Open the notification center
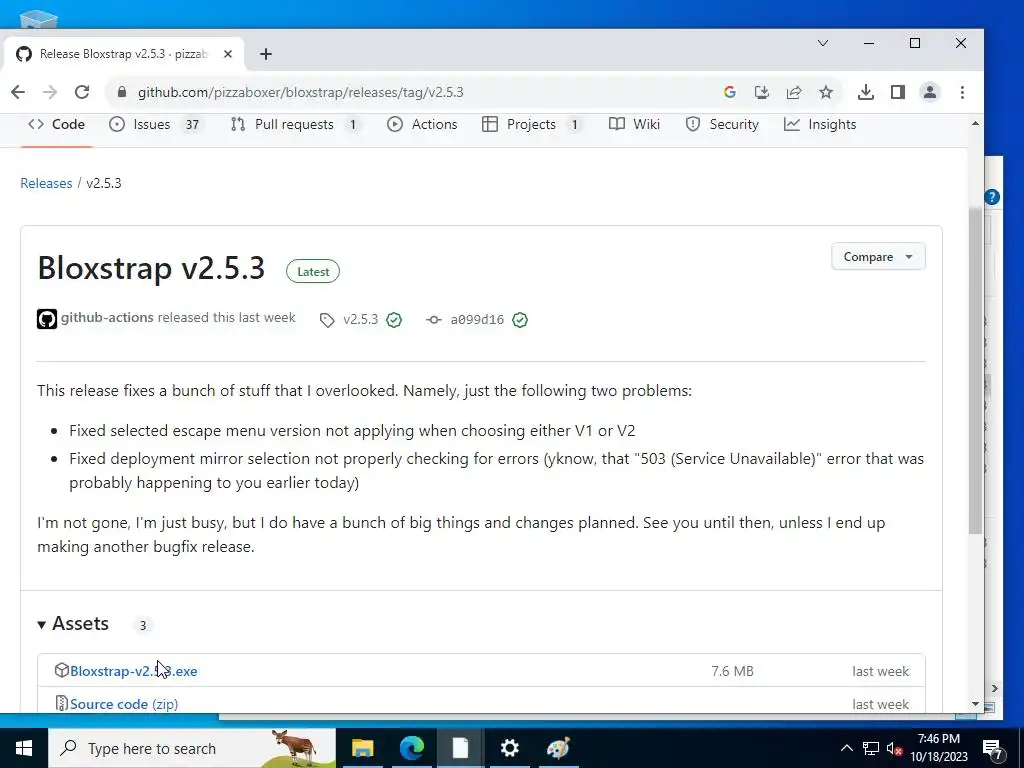Image resolution: width=1024 pixels, height=768 pixels. [993, 748]
